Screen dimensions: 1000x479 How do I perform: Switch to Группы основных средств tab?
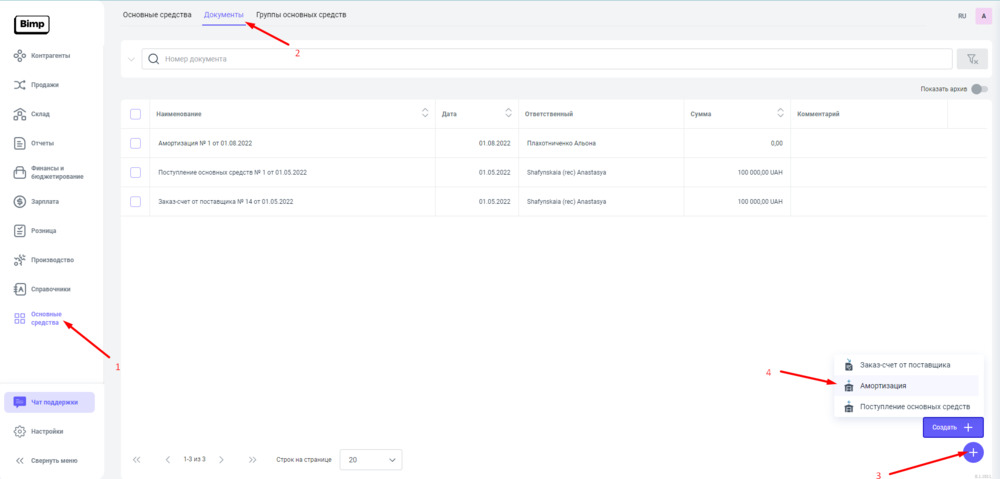[x=301, y=15]
